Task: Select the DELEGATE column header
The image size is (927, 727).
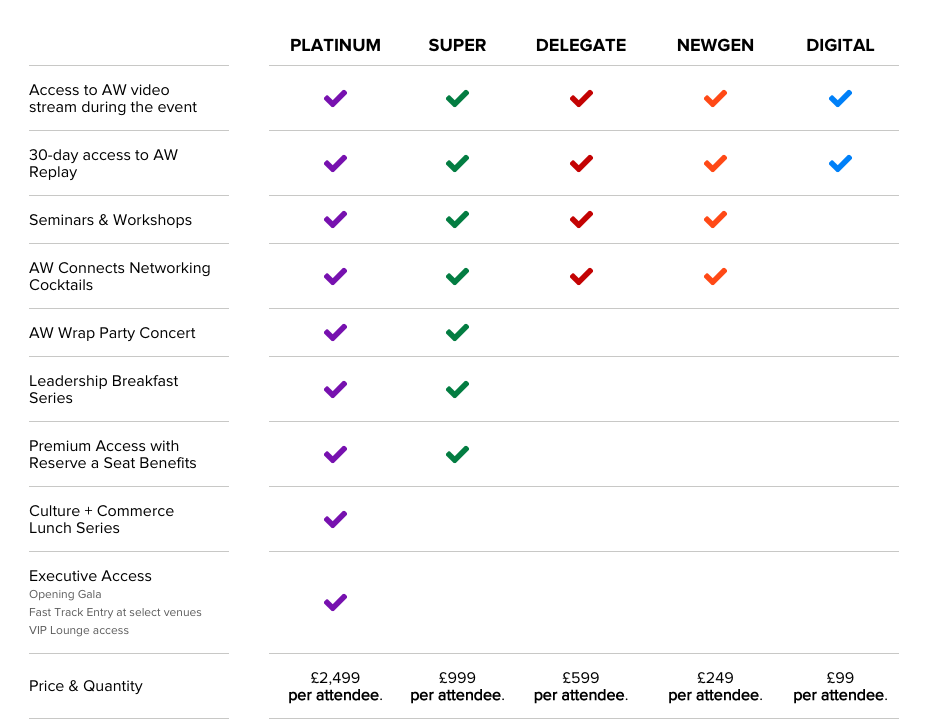Action: click(x=581, y=45)
